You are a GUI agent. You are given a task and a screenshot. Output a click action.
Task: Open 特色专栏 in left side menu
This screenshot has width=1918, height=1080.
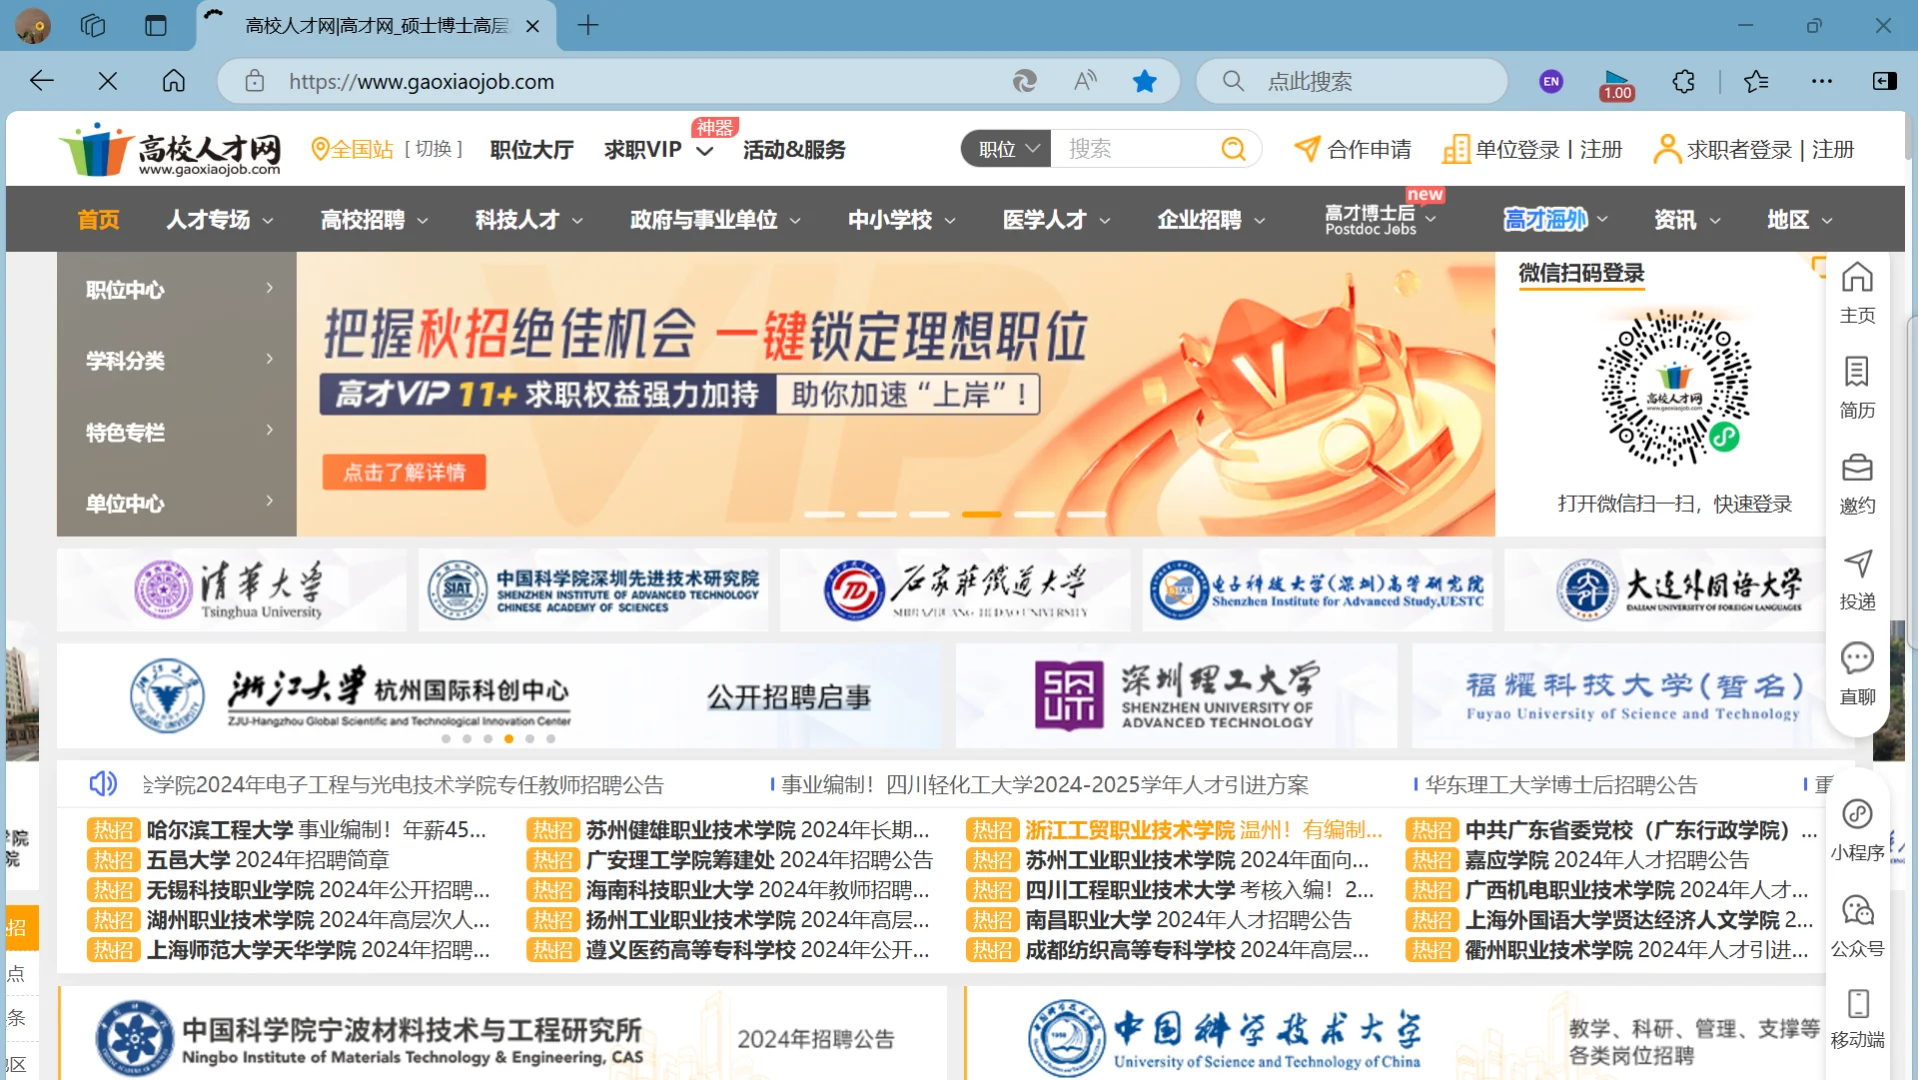pos(177,432)
